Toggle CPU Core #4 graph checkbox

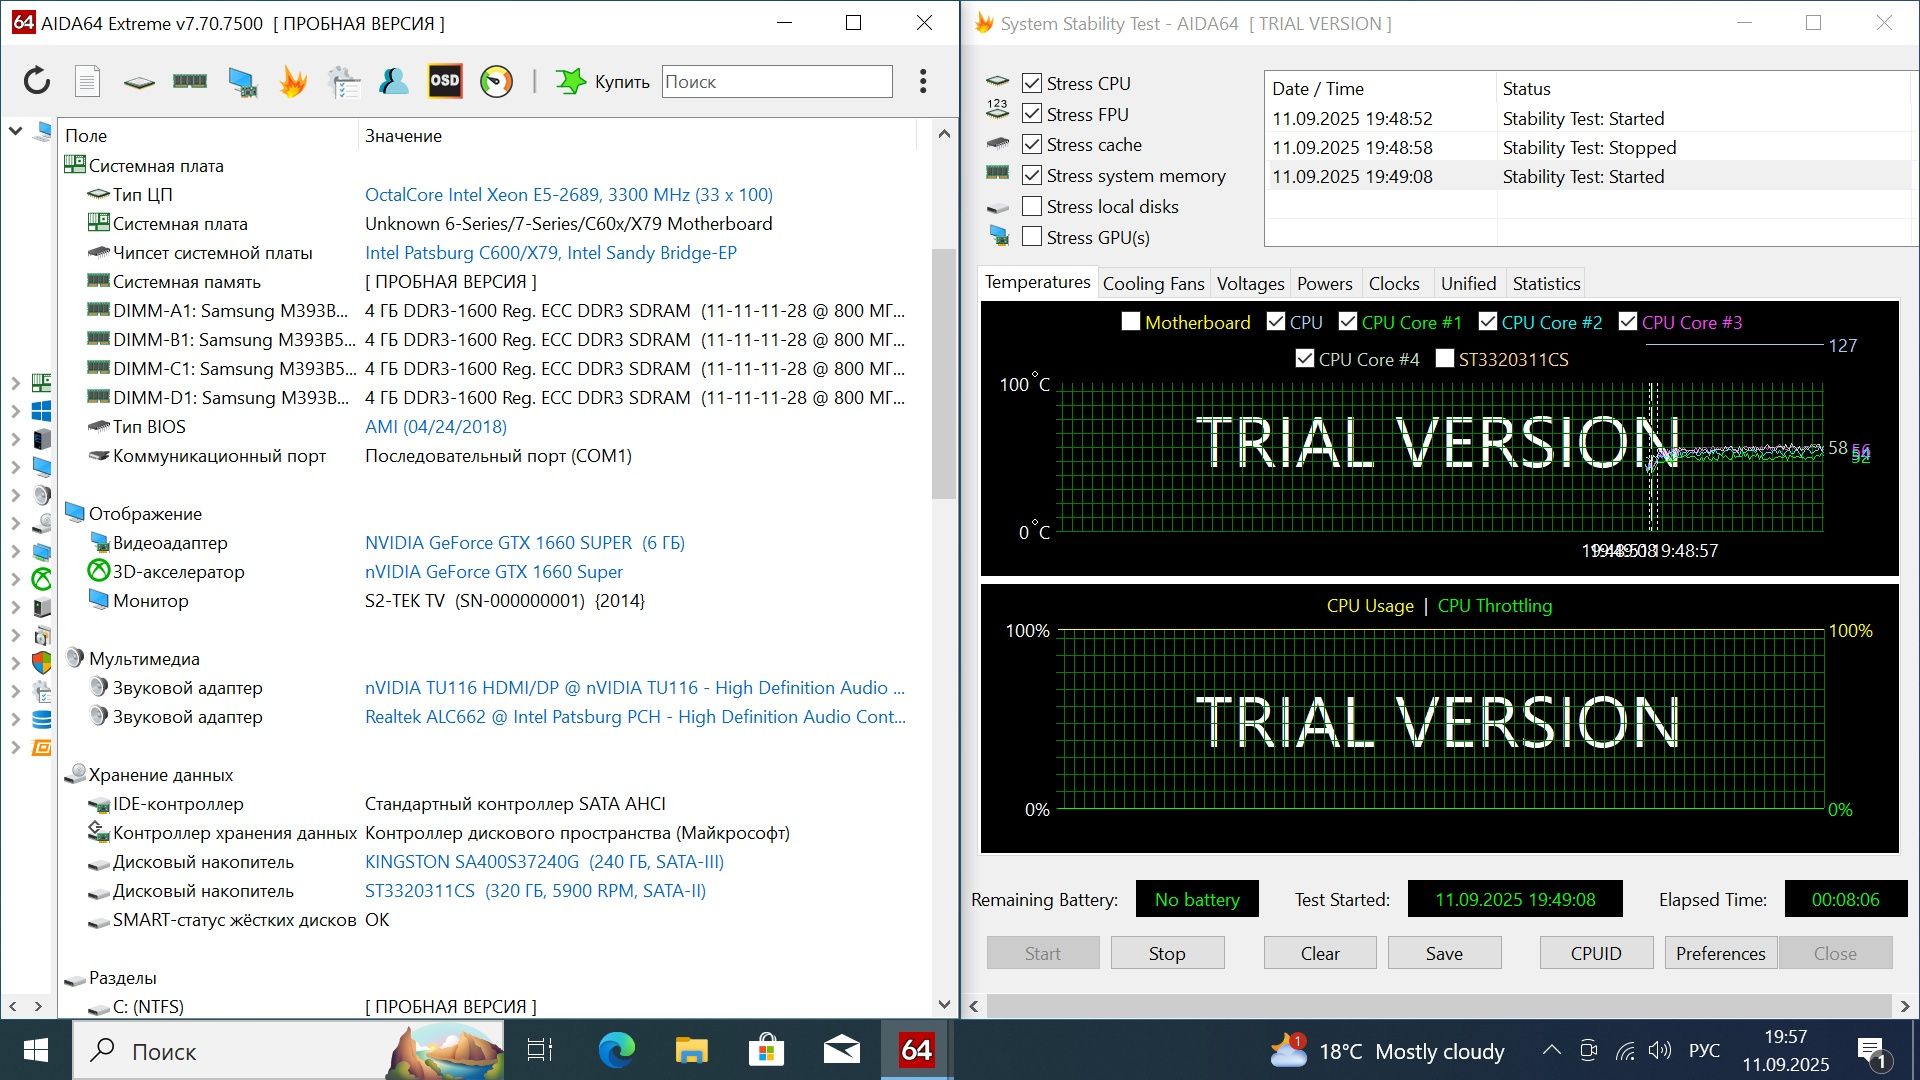coord(1304,359)
